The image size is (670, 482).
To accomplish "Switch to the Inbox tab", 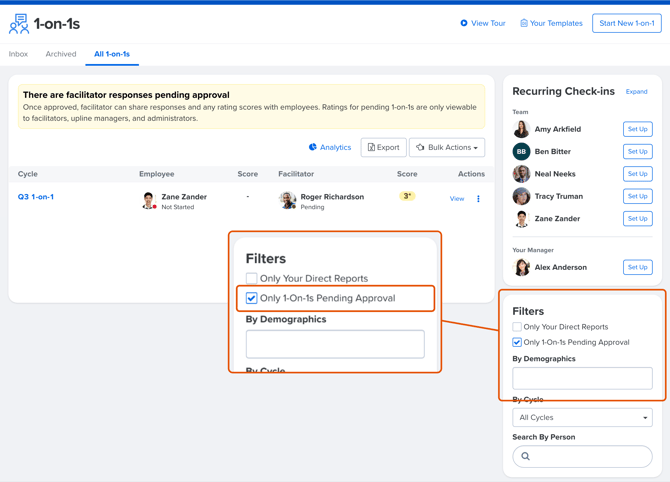I will tap(18, 54).
